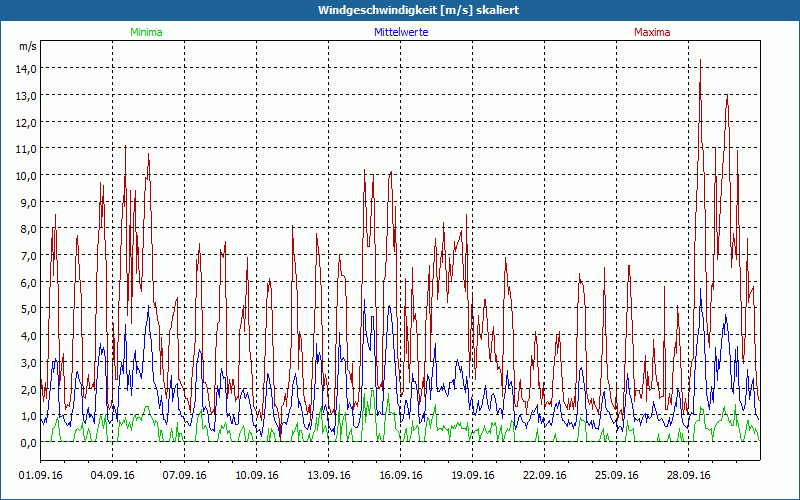Image resolution: width=800 pixels, height=500 pixels.
Task: Click the 28.09.16 date label
Action: [688, 475]
